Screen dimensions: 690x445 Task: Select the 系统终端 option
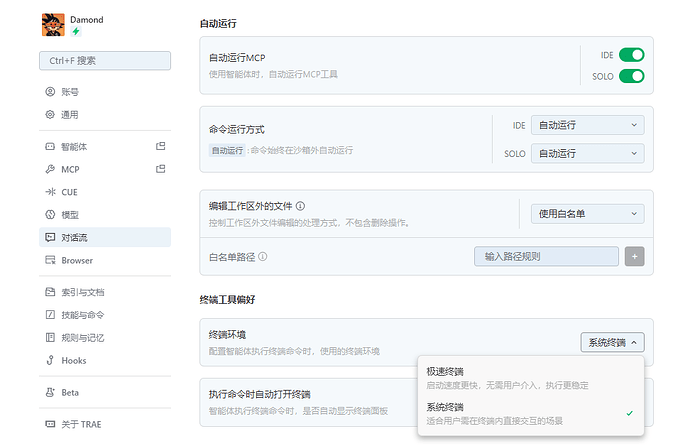click(531, 413)
